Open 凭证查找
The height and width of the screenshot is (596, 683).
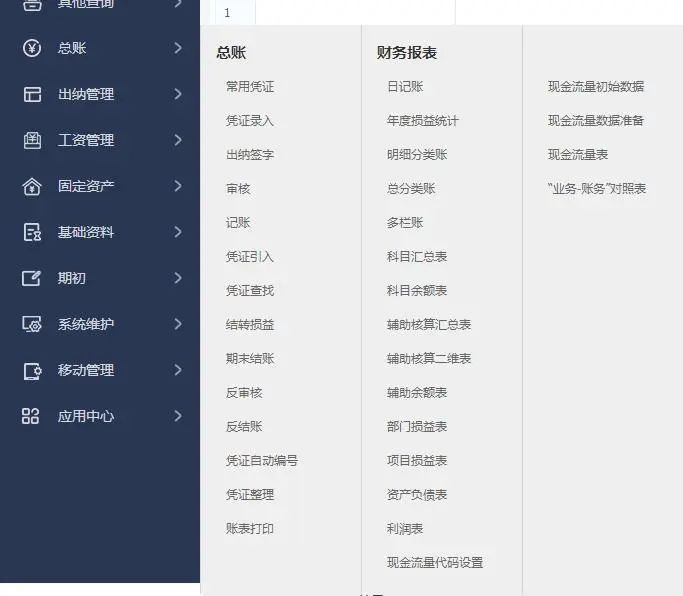(250, 291)
